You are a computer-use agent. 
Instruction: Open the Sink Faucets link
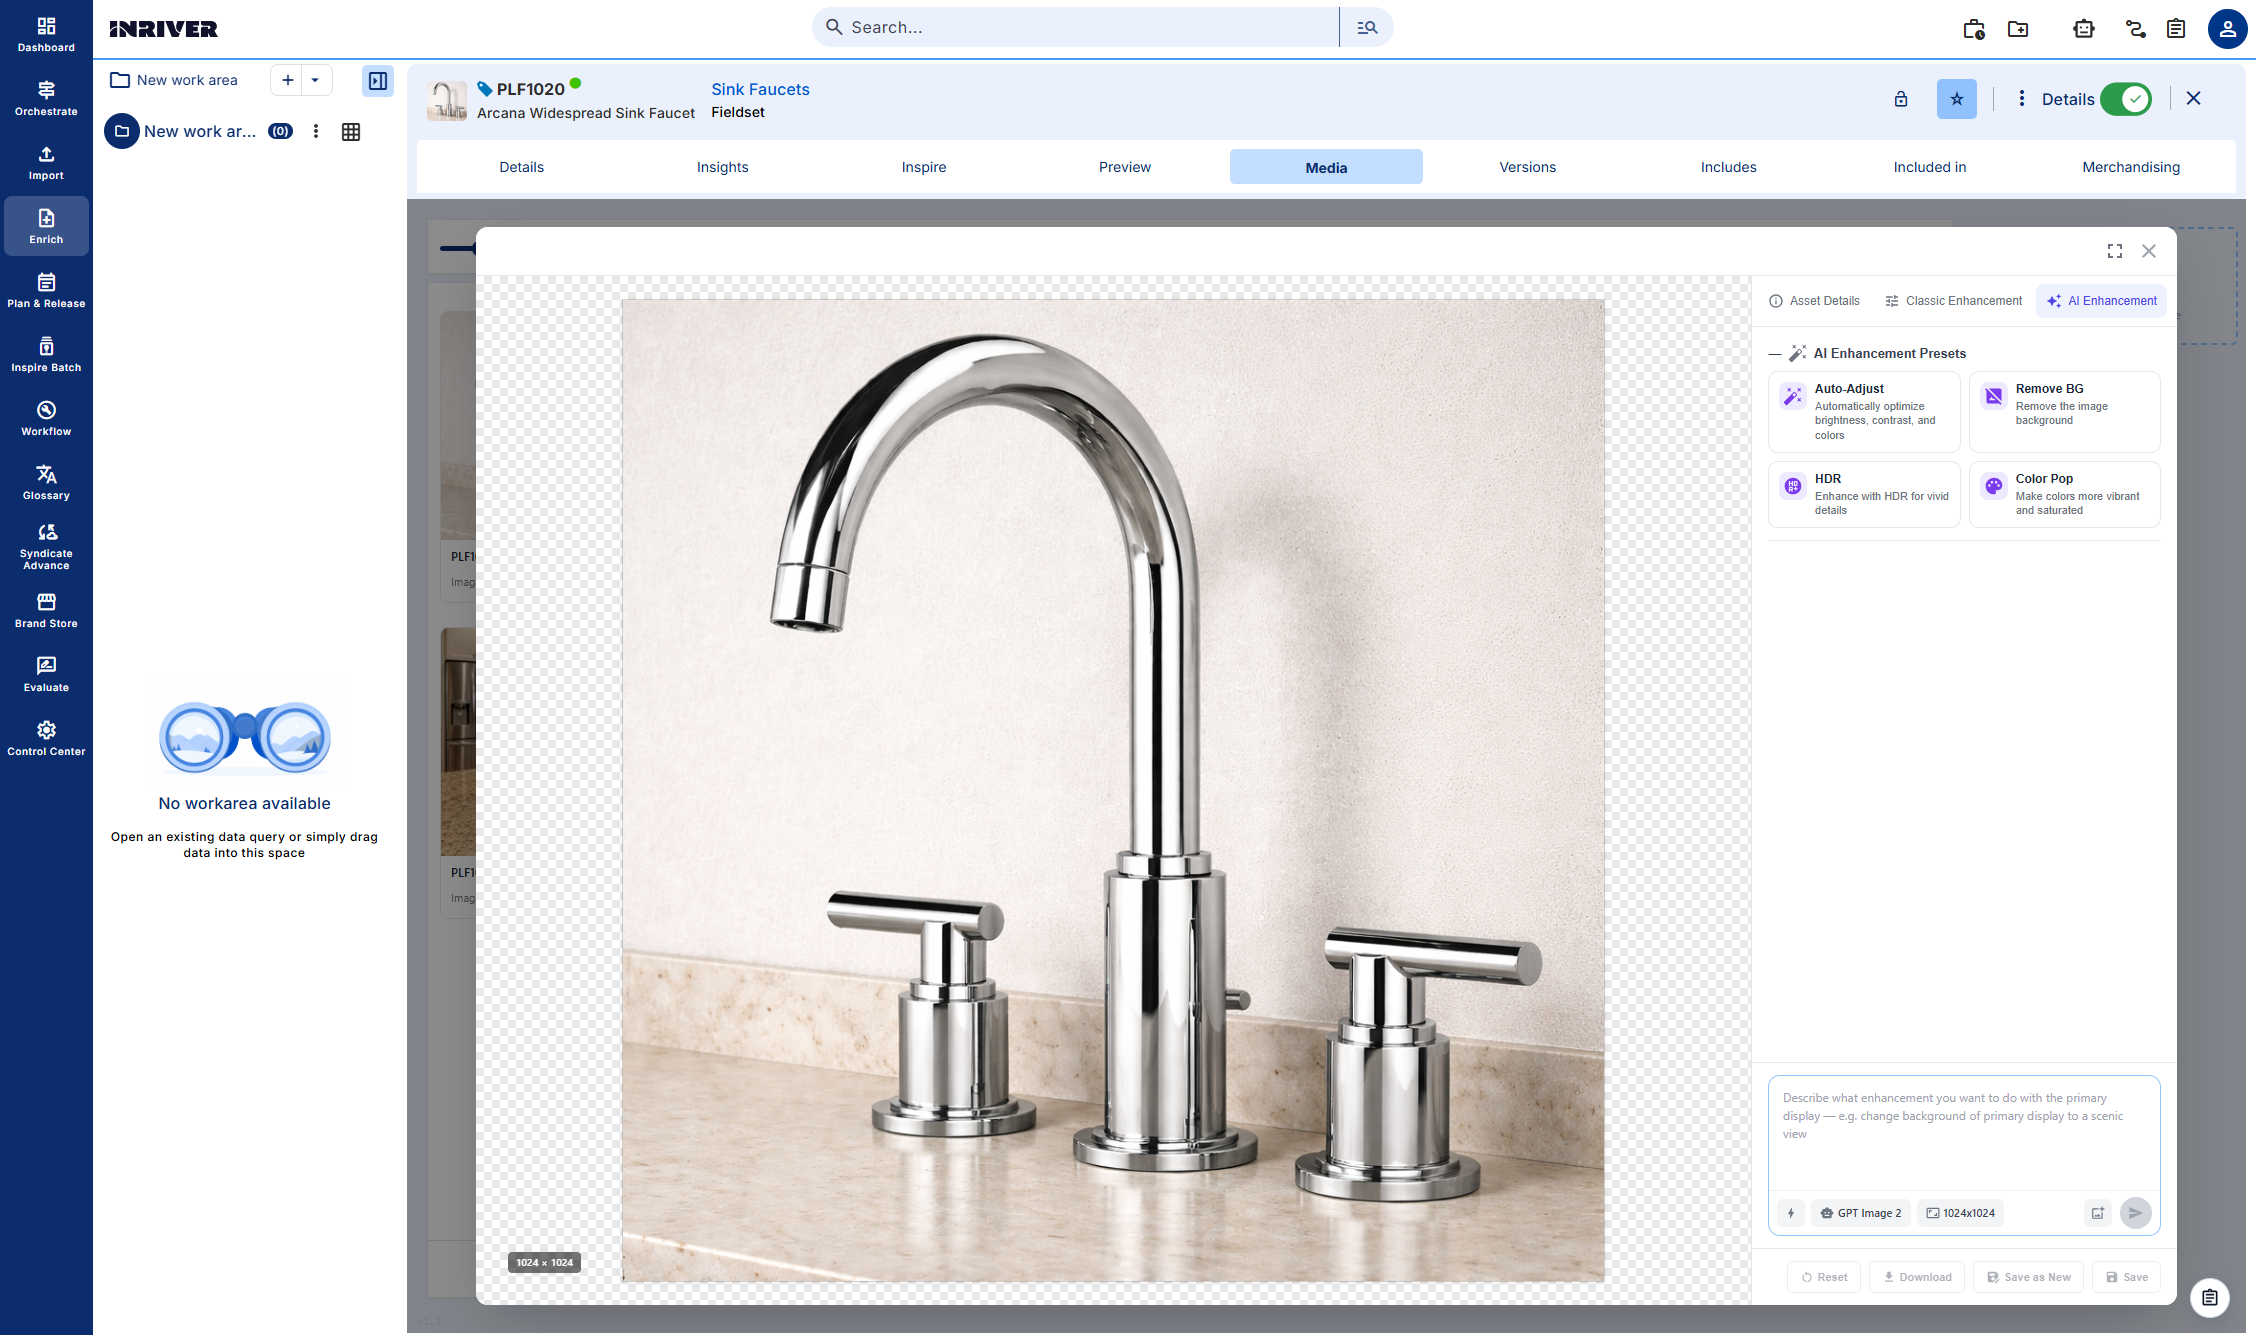760,89
